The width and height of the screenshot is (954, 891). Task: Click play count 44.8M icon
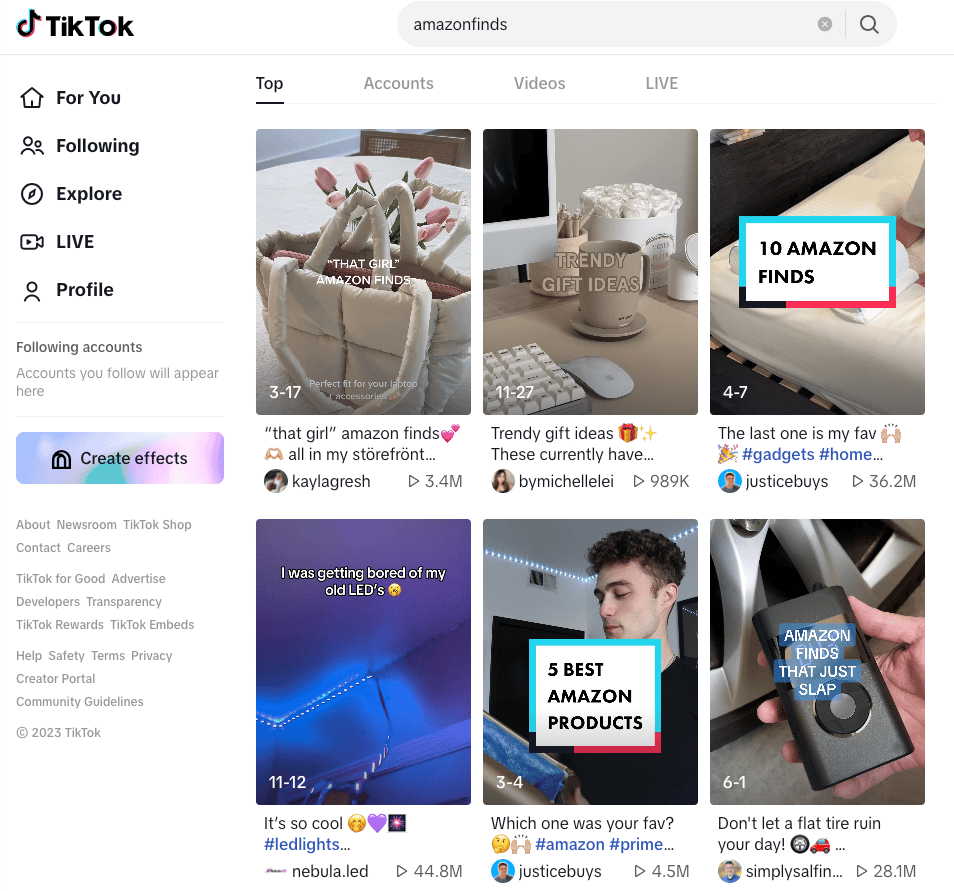(x=402, y=872)
